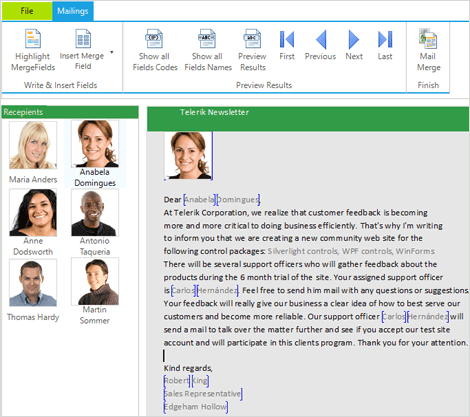Image resolution: width=470 pixels, height=417 pixels.
Task: Open the File tab
Action: point(27,11)
